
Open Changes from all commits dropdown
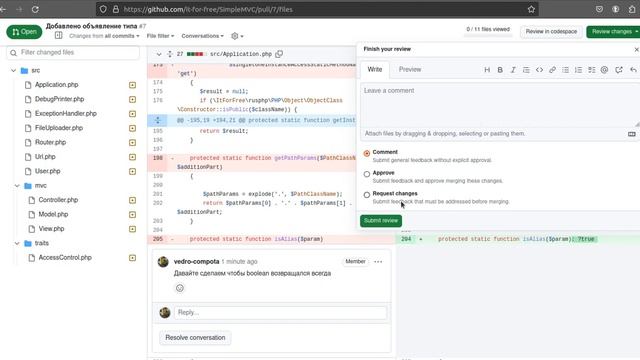(x=104, y=36)
